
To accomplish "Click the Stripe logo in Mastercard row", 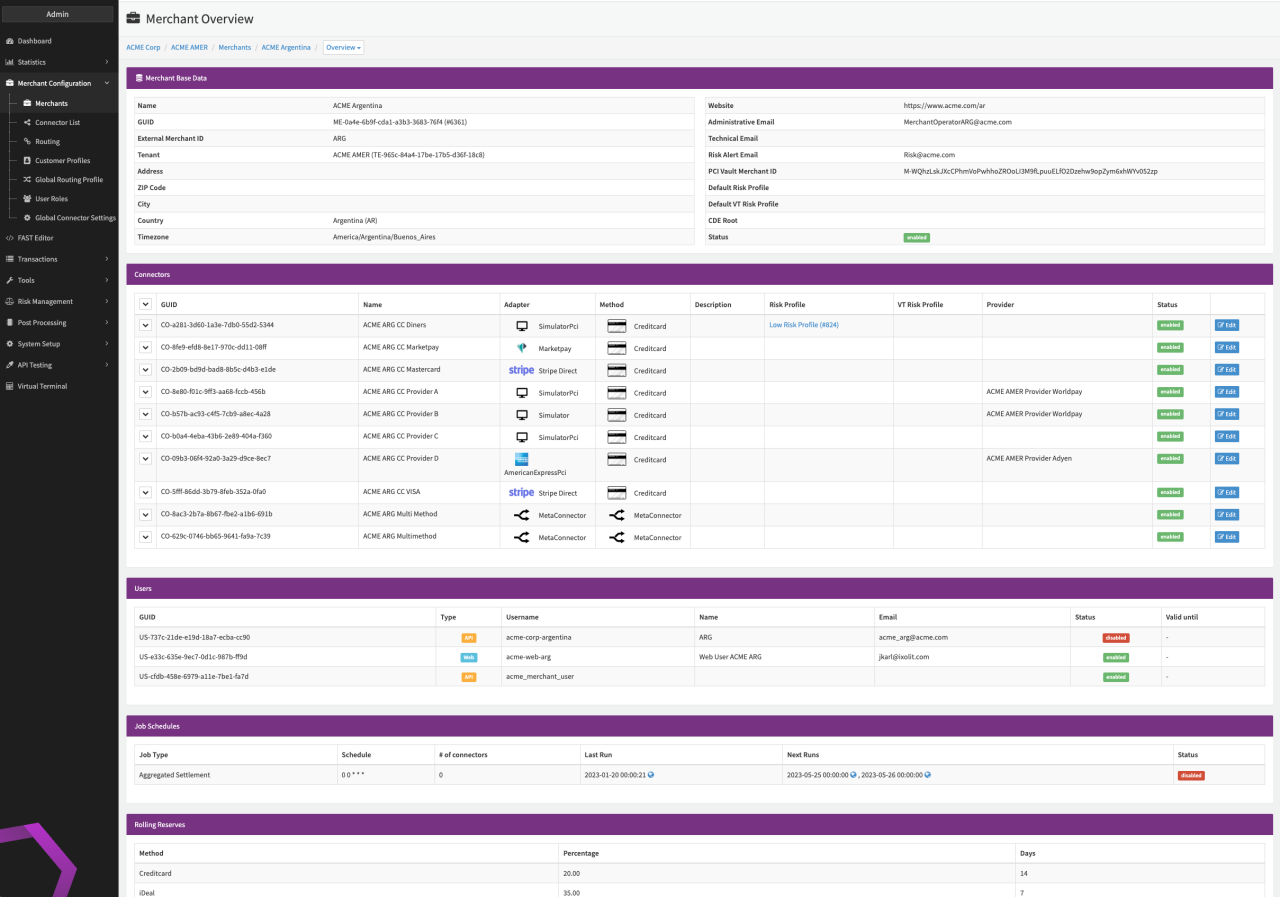I will [x=521, y=370].
